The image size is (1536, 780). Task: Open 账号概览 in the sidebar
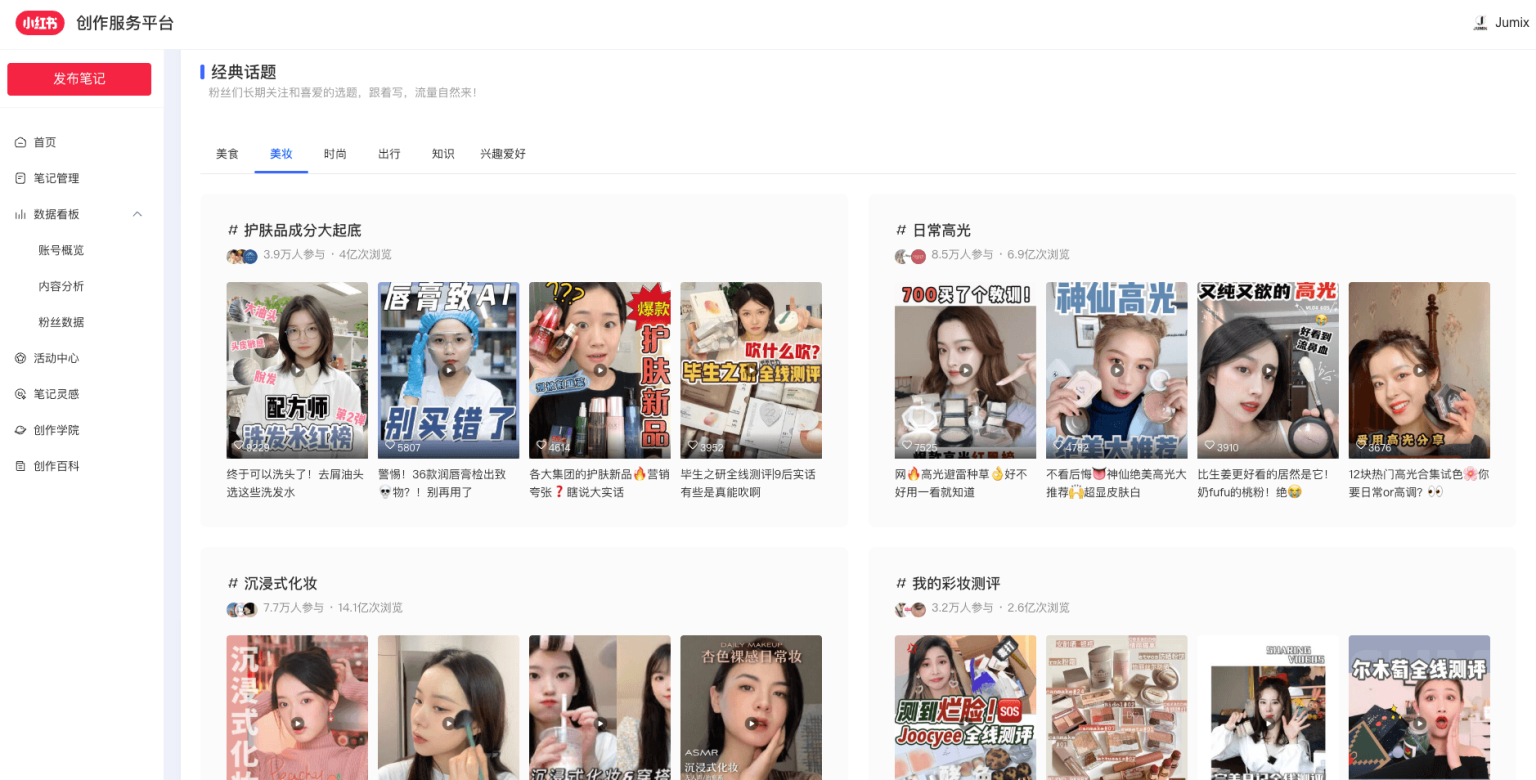[x=61, y=250]
